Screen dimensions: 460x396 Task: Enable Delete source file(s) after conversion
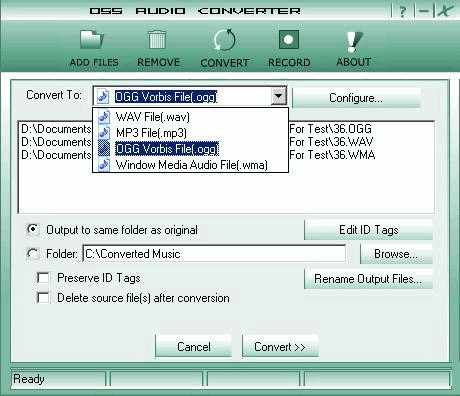[x=43, y=298]
